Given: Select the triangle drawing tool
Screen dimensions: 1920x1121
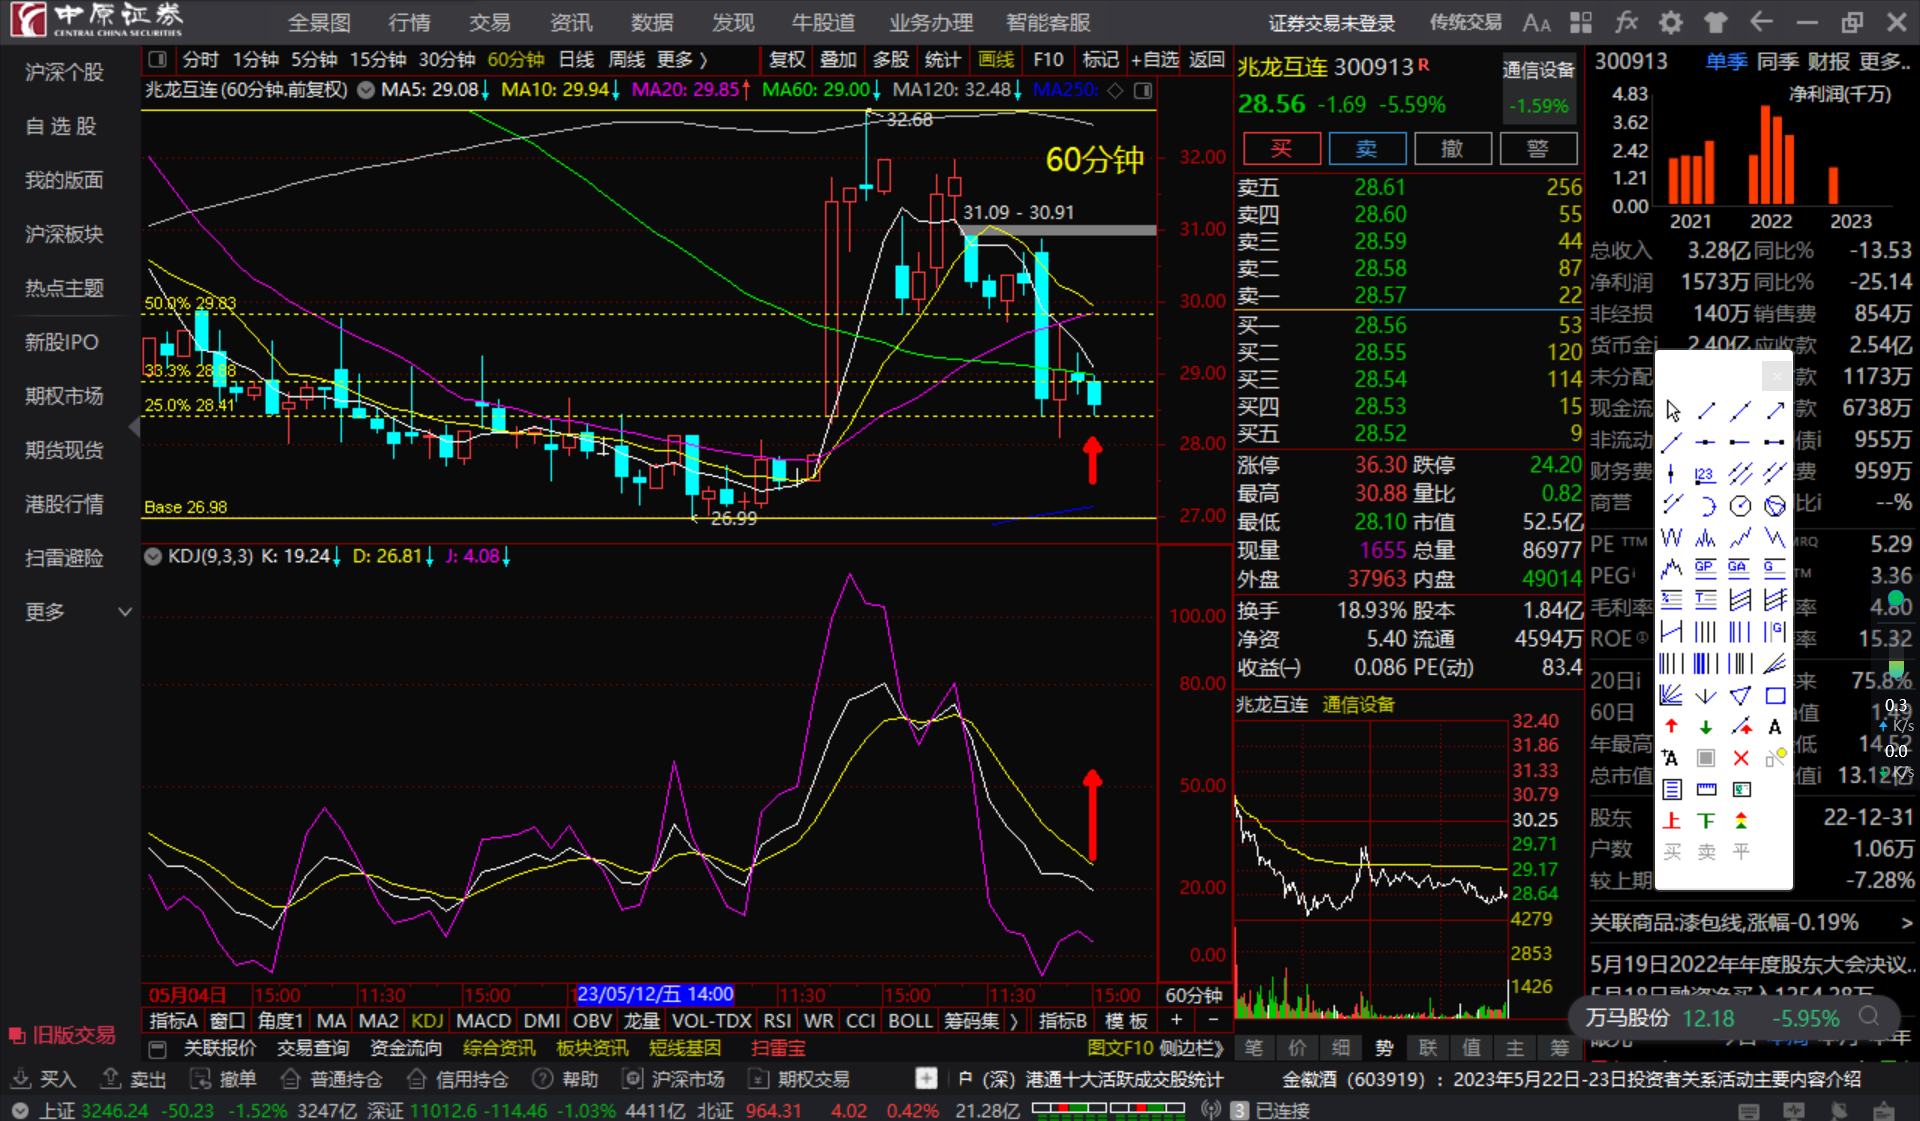Looking at the screenshot, I should click(1740, 695).
